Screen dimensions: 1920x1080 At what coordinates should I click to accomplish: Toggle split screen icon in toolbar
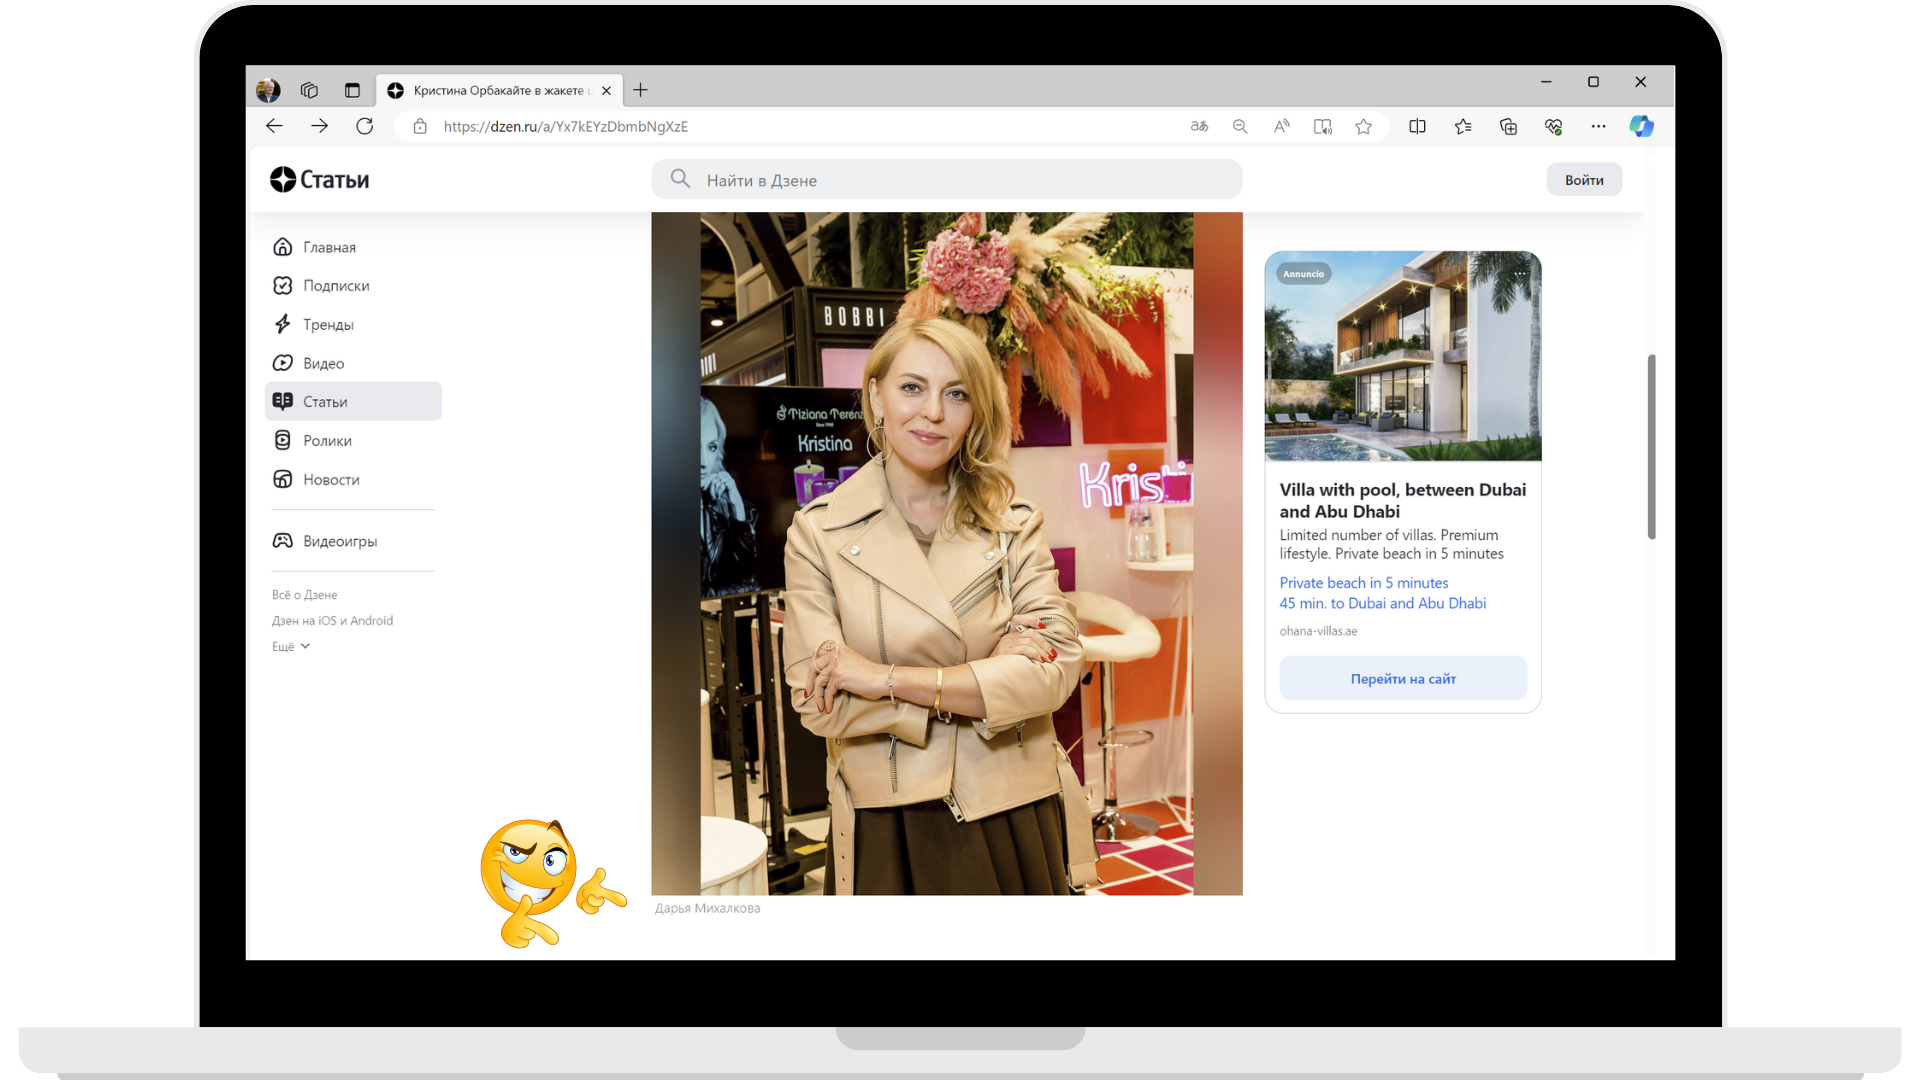[x=1417, y=126]
